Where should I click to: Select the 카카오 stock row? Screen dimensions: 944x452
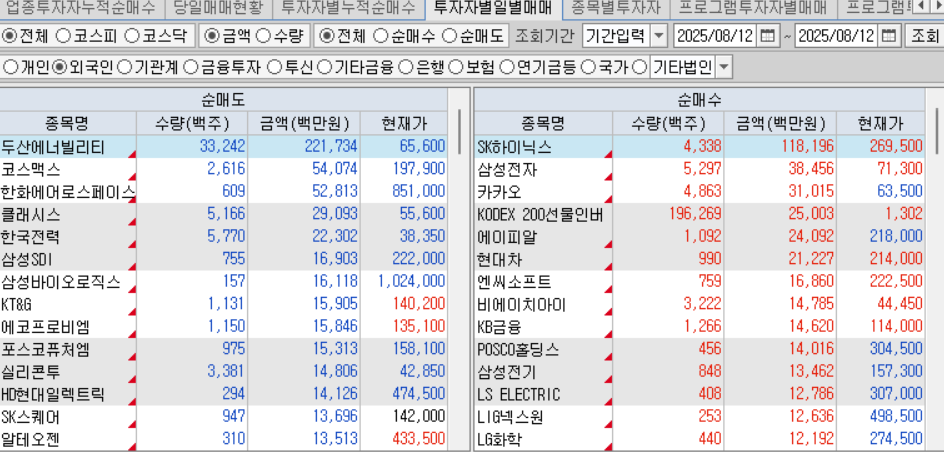pyautogui.click(x=700, y=191)
